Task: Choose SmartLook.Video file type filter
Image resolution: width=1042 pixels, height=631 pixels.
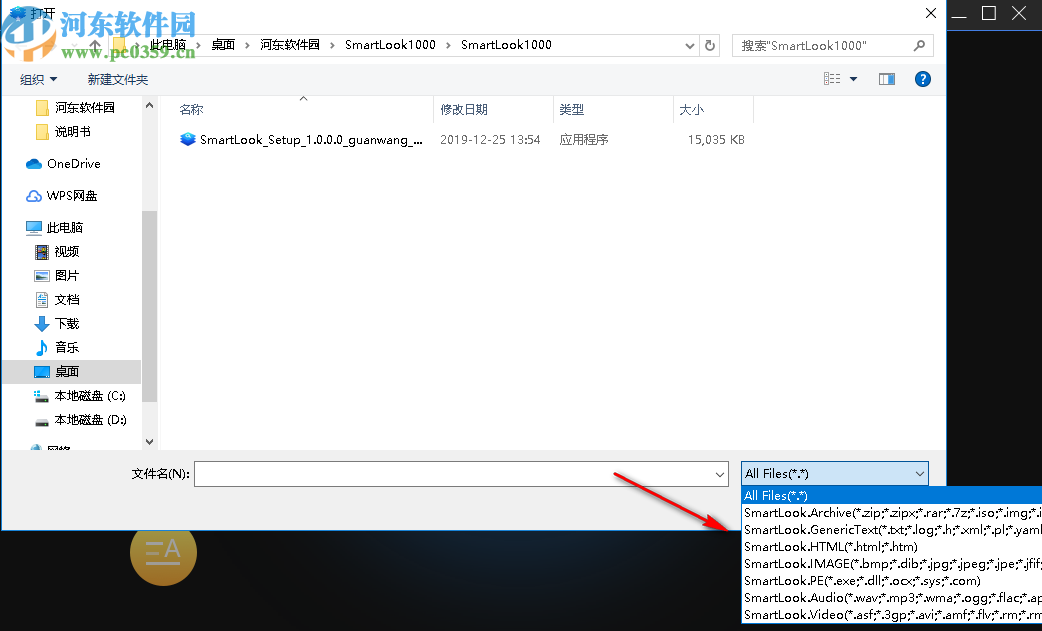Action: (891, 615)
